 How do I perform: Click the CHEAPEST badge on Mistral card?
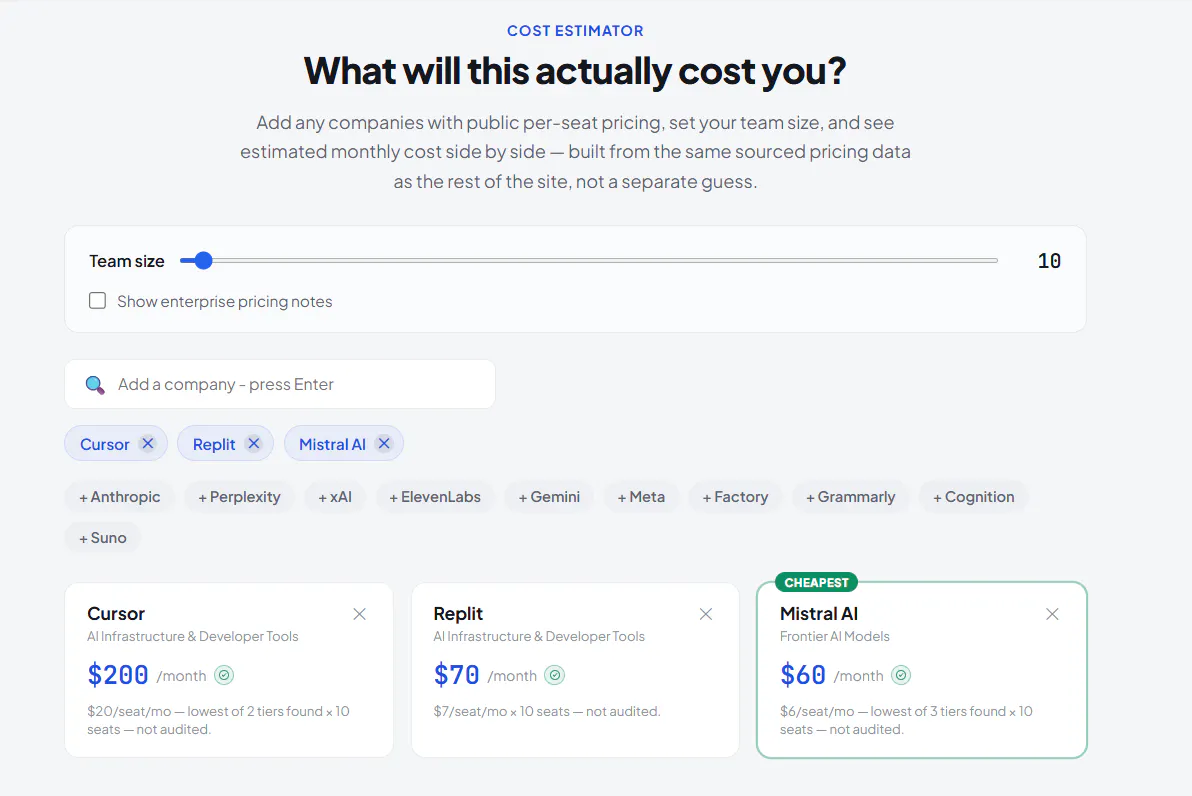(816, 582)
